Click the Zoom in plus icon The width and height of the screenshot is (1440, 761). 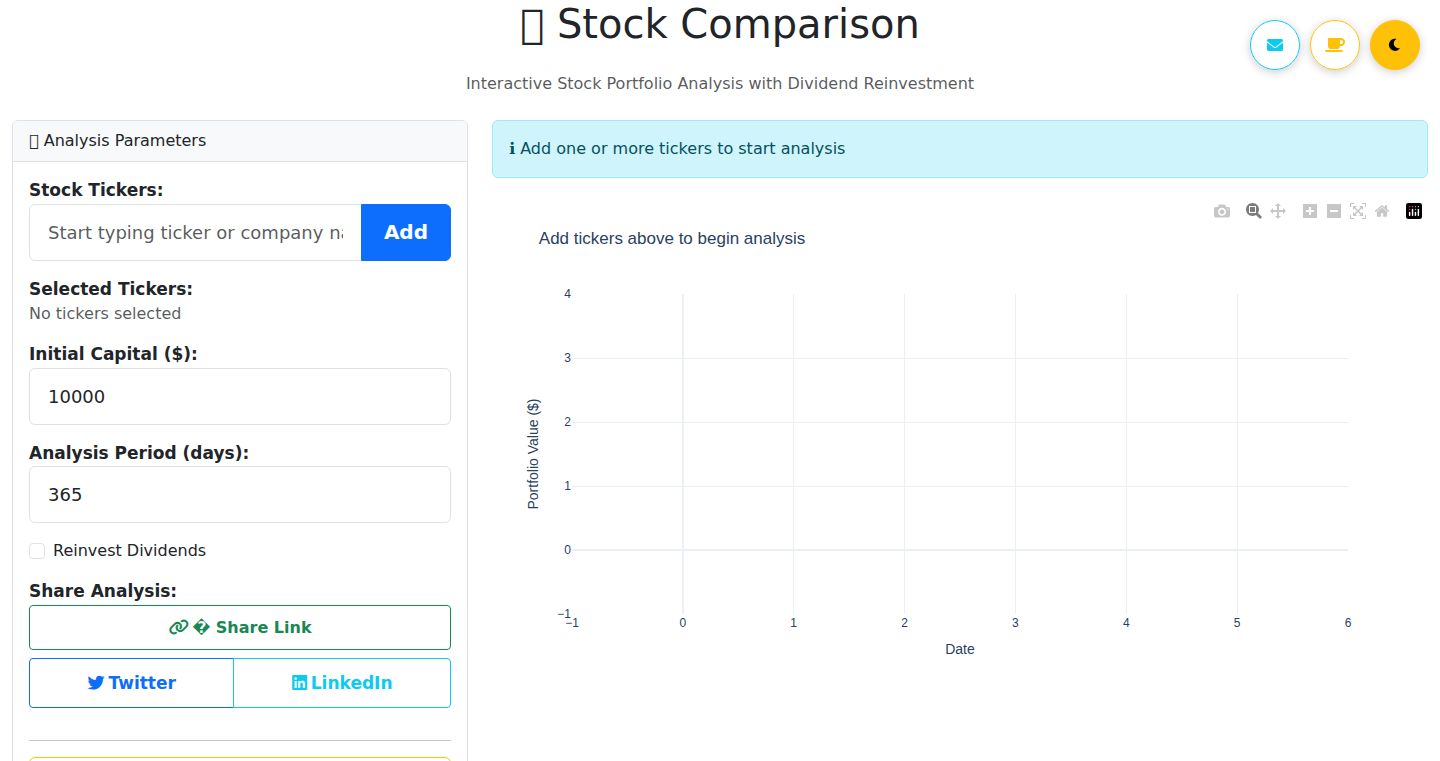1310,211
